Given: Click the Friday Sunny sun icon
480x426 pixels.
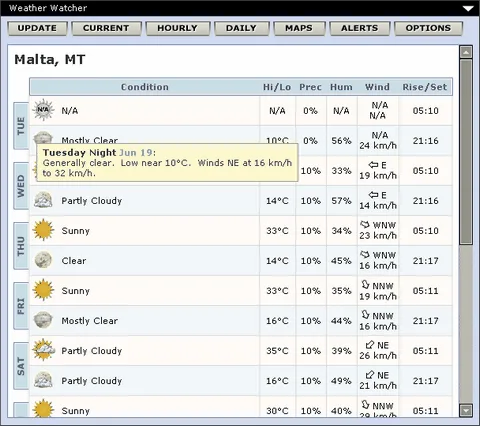Looking at the screenshot, I should 43,290.
